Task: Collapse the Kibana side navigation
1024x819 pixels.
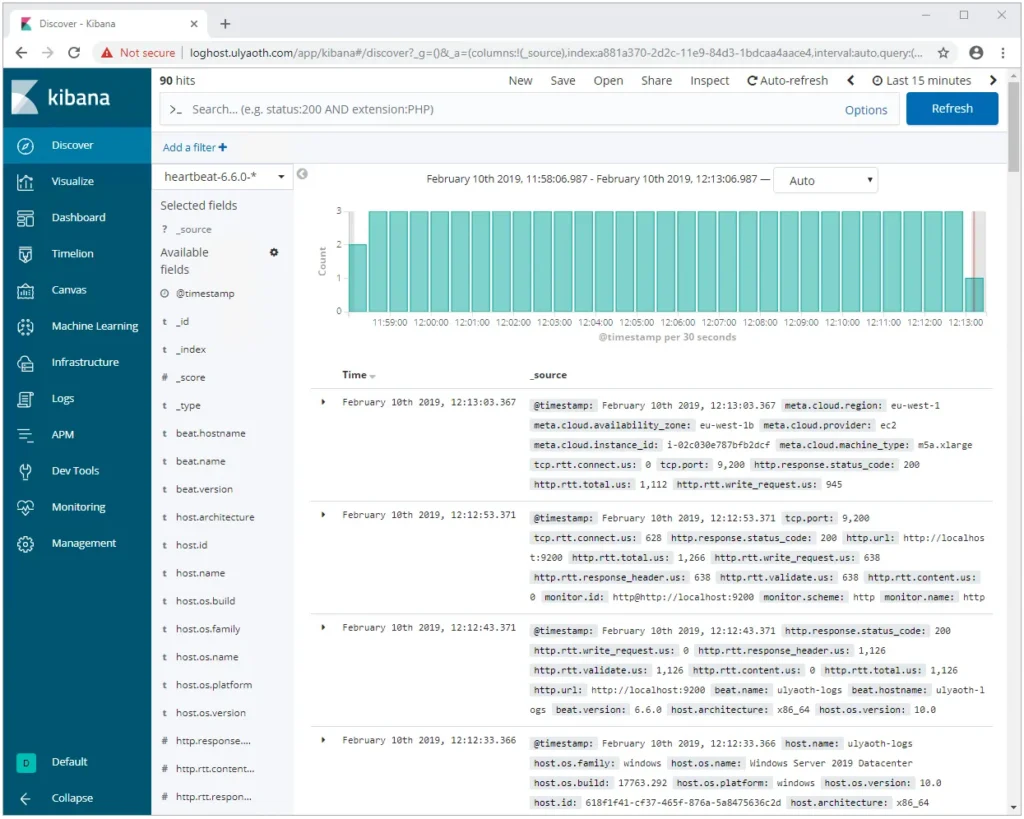Action: pyautogui.click(x=71, y=798)
